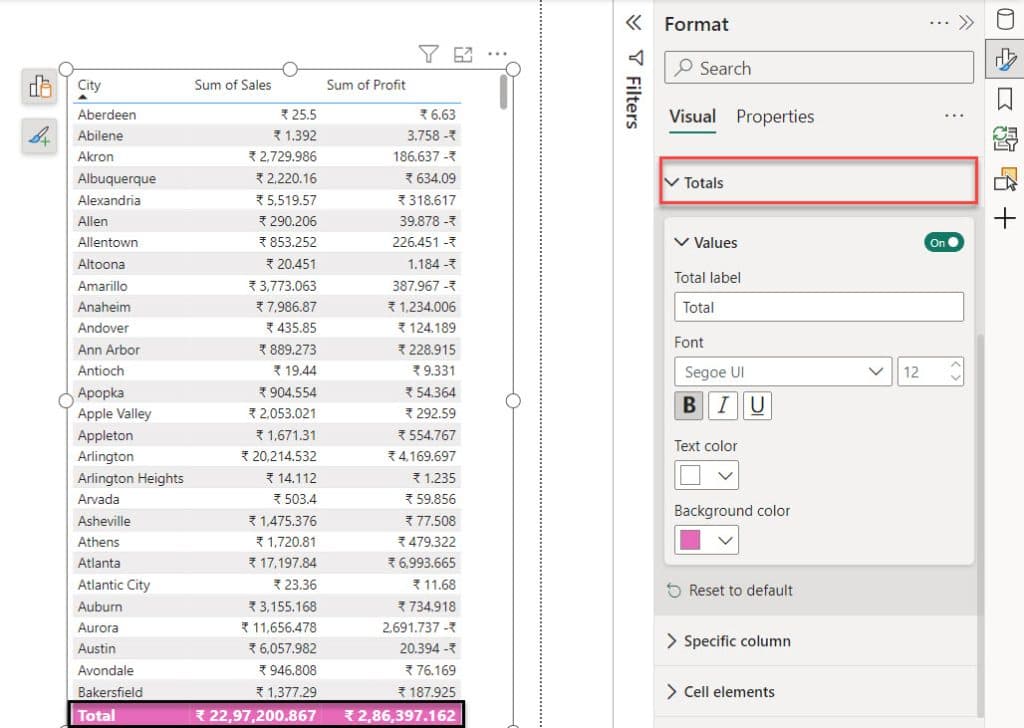Click the Ann Arbor city cell
This screenshot has height=728, width=1024.
(x=108, y=350)
